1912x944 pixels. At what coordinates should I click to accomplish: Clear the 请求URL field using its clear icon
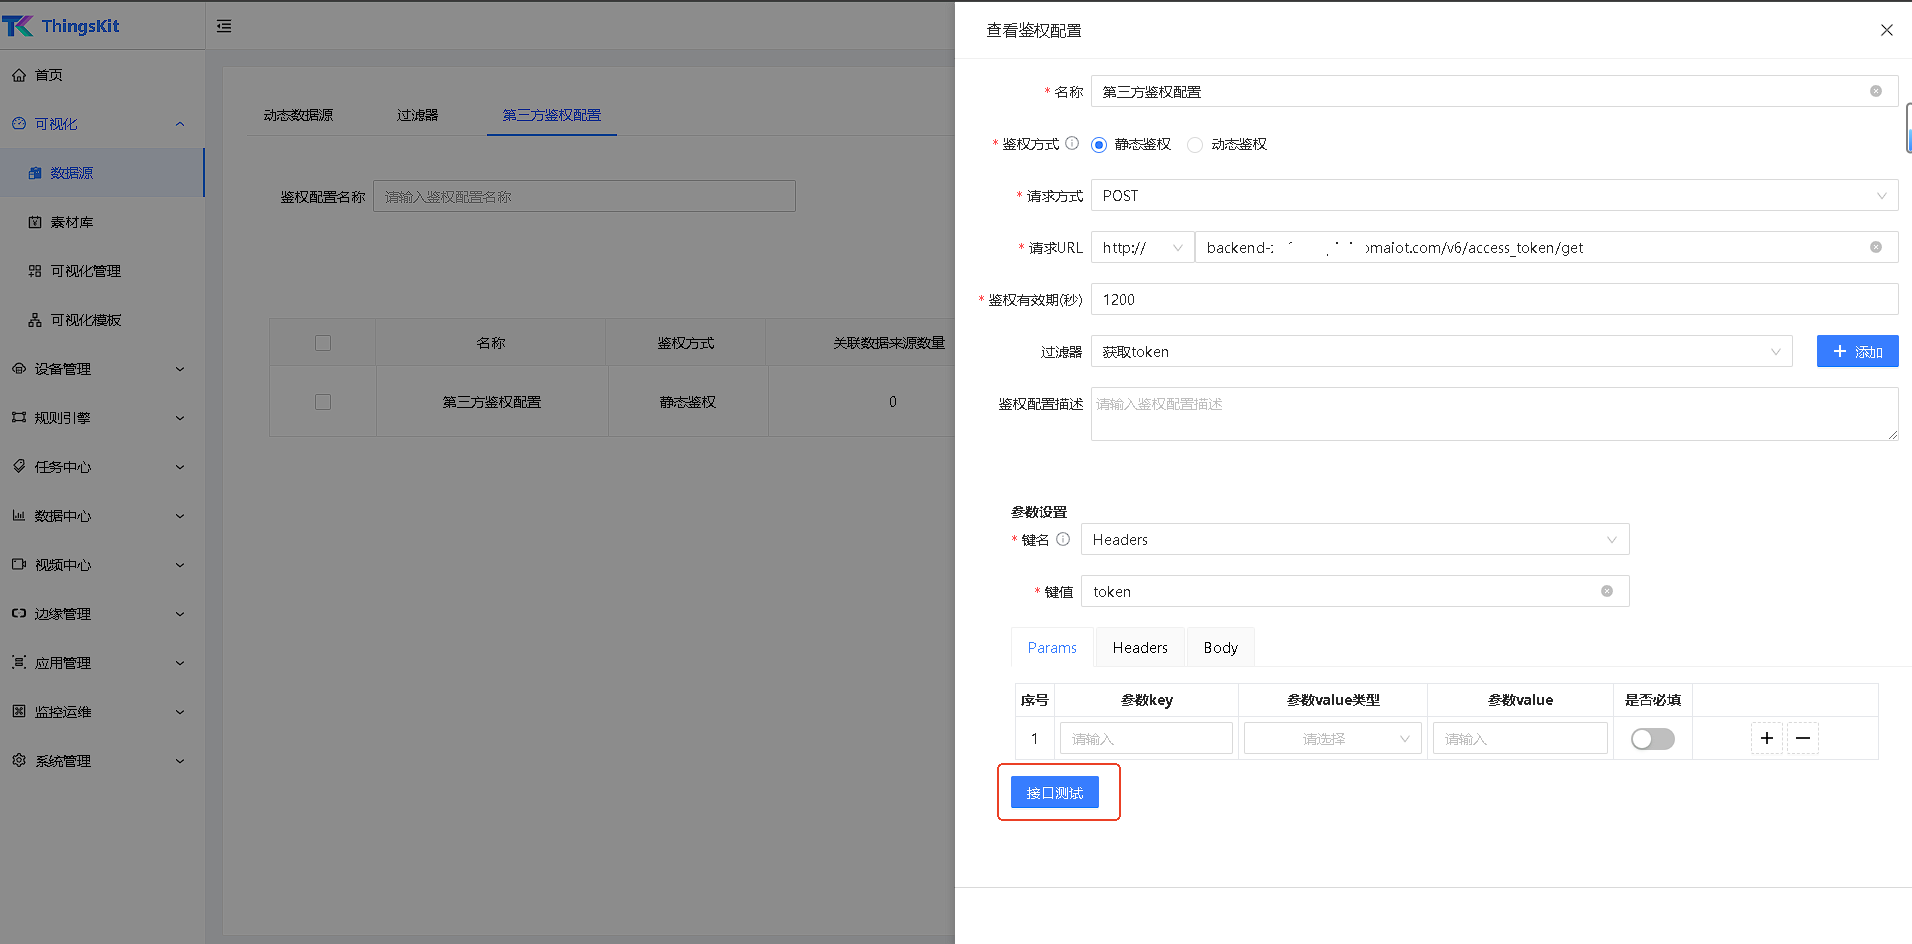coord(1875,247)
